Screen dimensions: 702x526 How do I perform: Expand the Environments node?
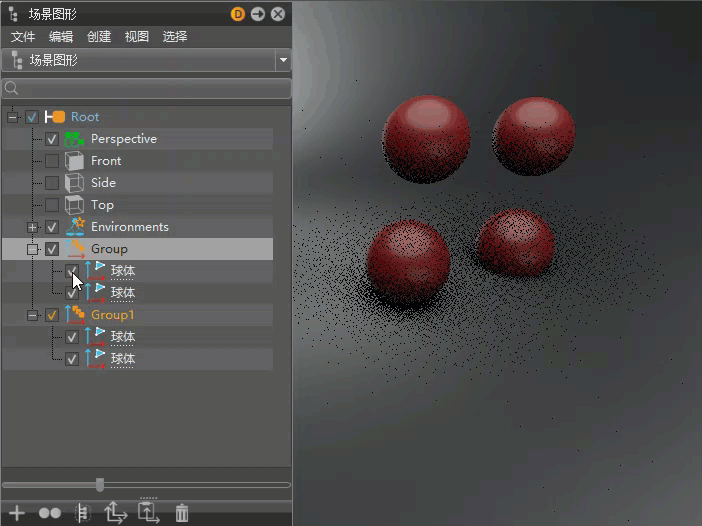(x=32, y=227)
